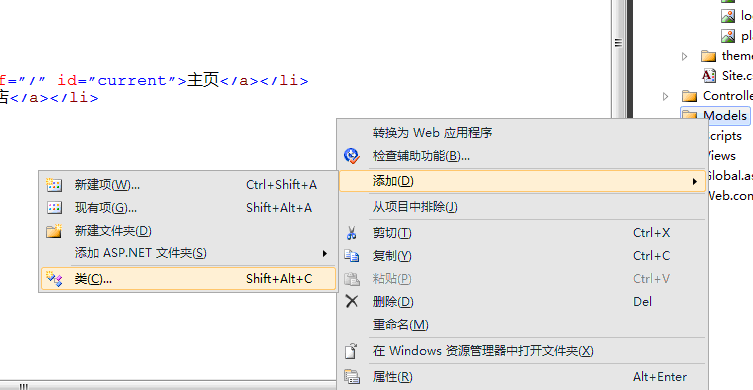Select 复制(Y) from context menu
This screenshot has width=753, height=390.
(522, 256)
